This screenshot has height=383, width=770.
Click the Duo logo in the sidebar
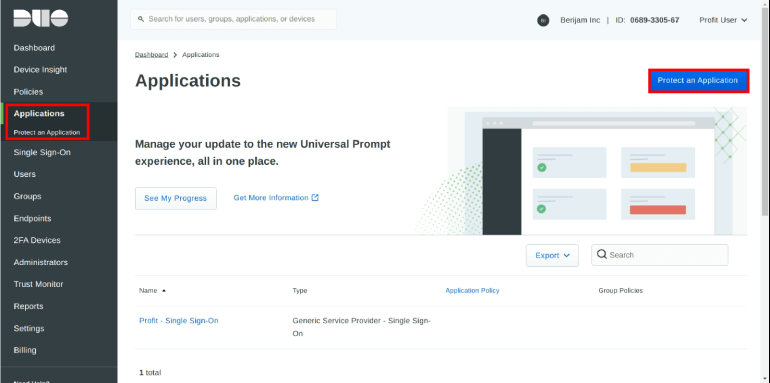(41, 19)
